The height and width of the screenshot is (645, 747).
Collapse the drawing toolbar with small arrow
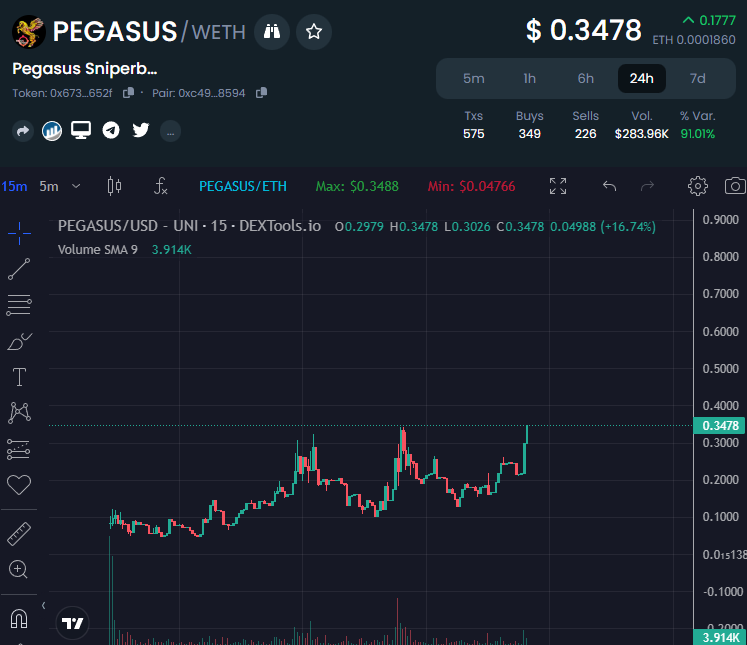[43, 605]
